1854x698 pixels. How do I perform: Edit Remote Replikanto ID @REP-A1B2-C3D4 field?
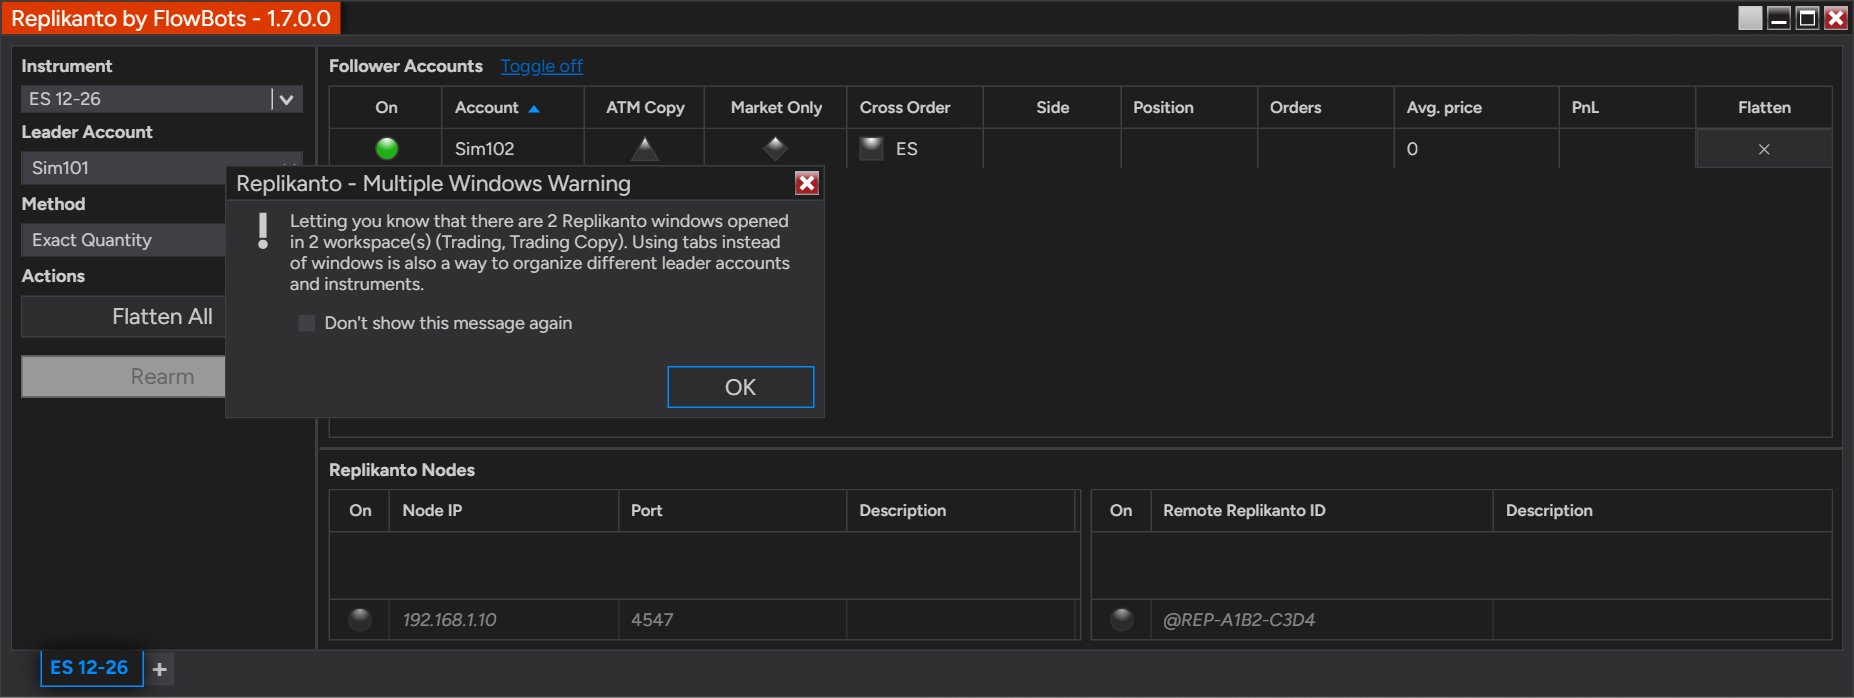point(1322,620)
